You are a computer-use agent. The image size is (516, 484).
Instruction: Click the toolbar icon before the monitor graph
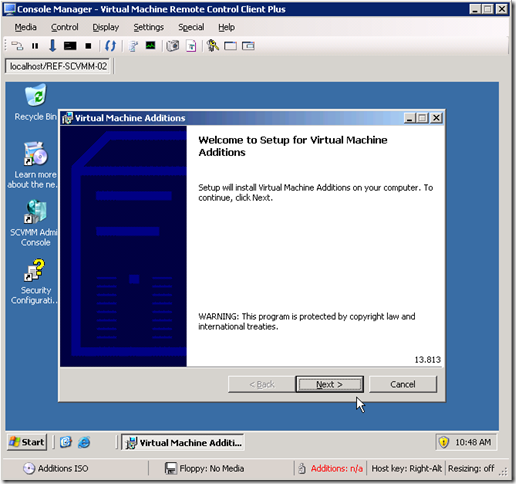click(x=133, y=46)
